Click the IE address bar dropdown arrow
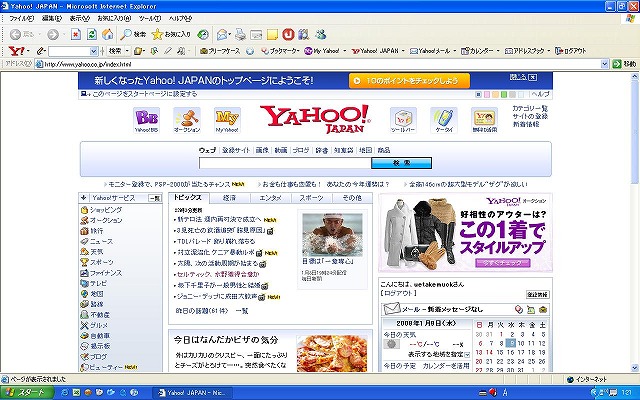This screenshot has height=400, width=640. pos(604,64)
